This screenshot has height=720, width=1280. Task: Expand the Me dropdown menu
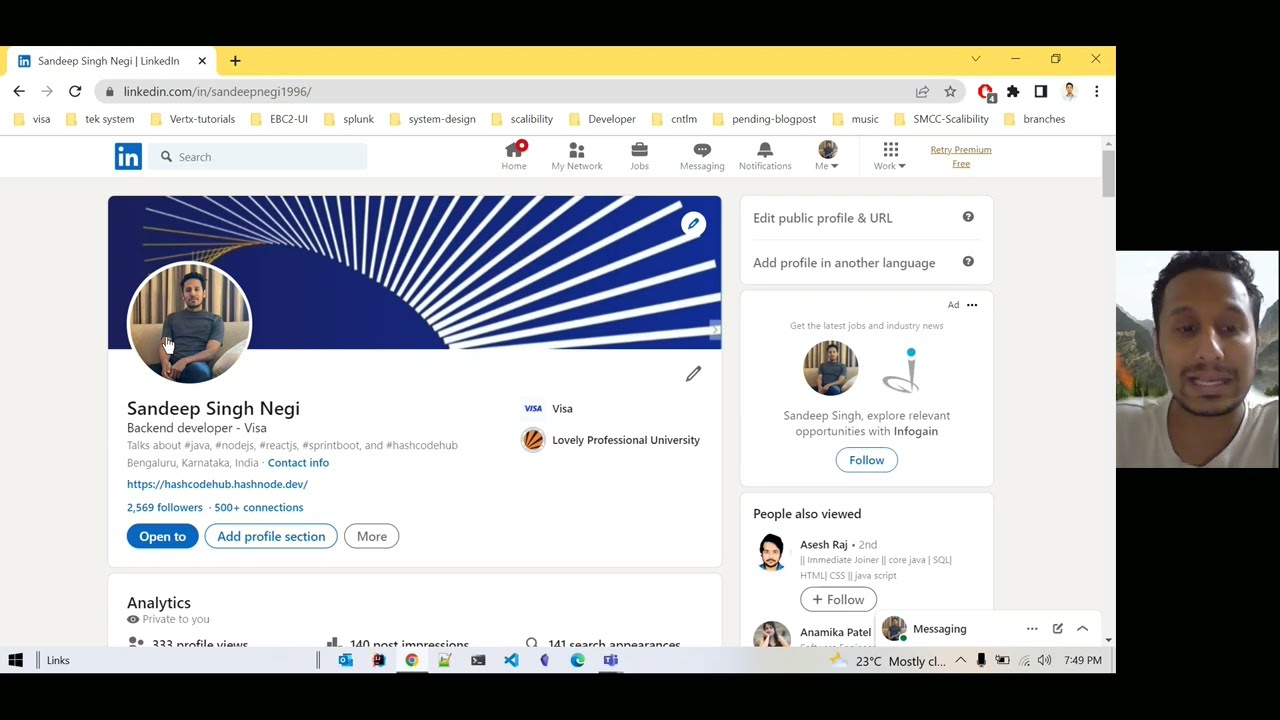pyautogui.click(x=827, y=156)
